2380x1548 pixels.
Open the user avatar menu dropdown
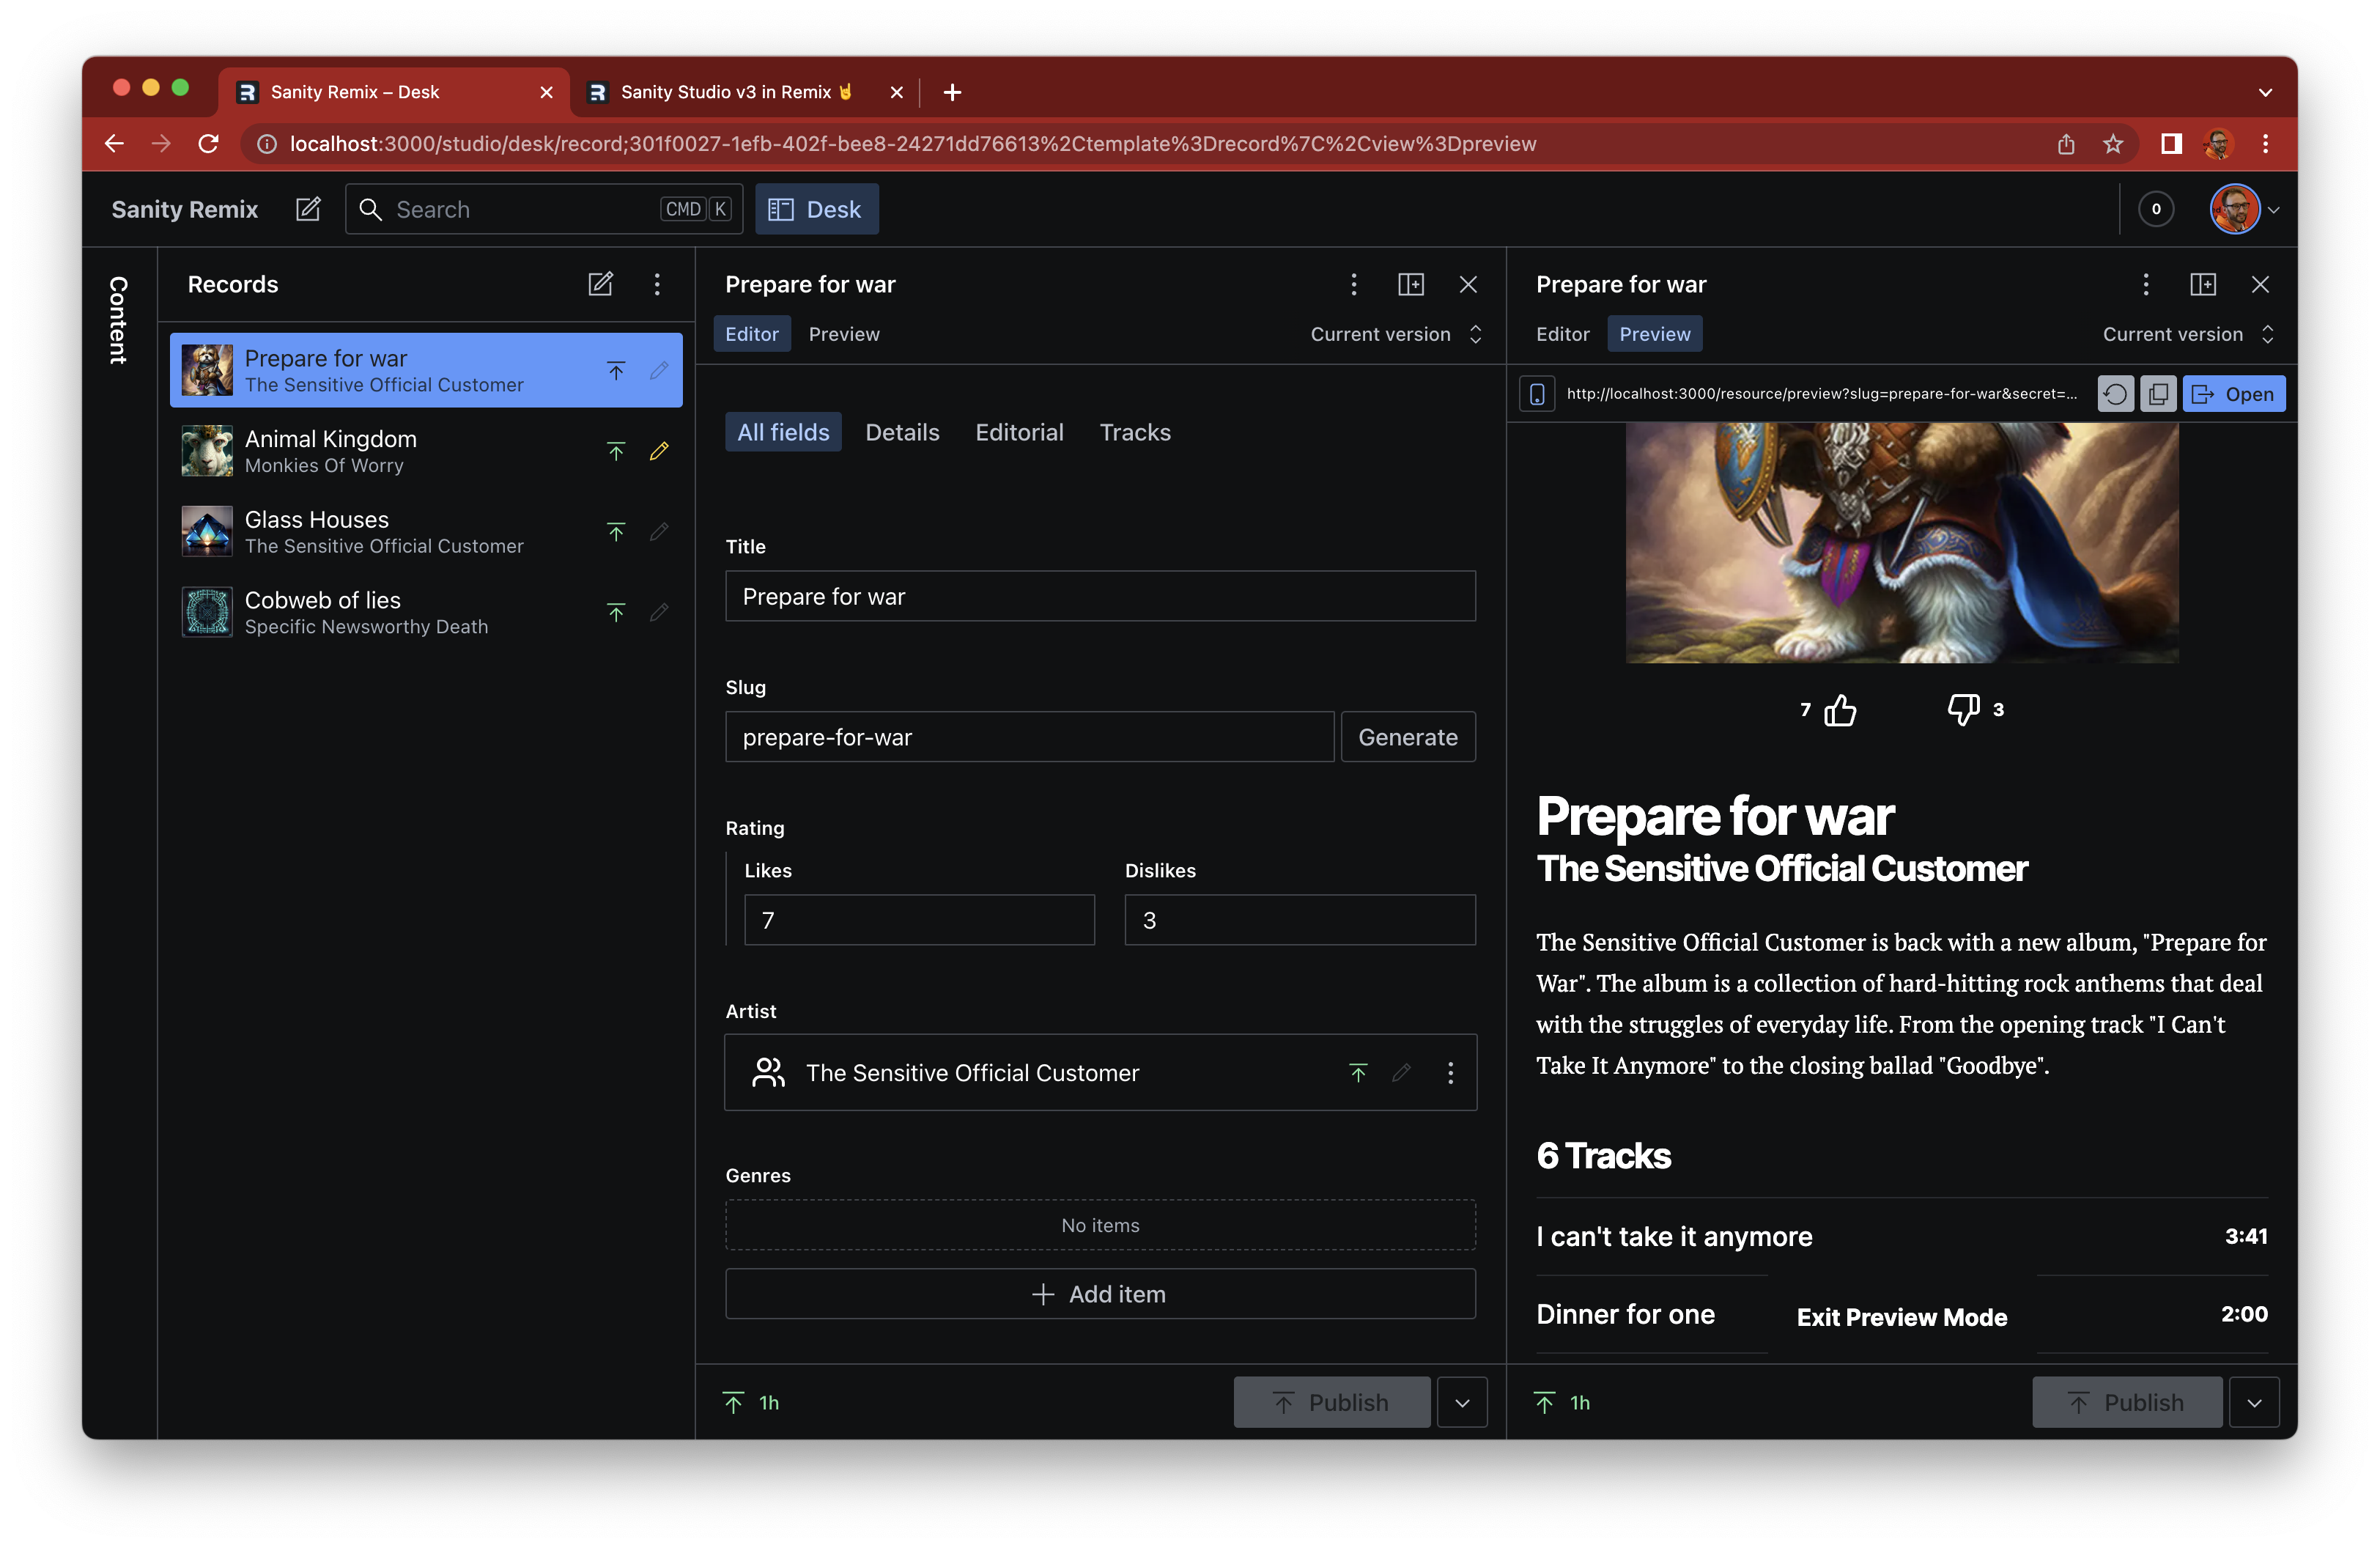[2245, 209]
